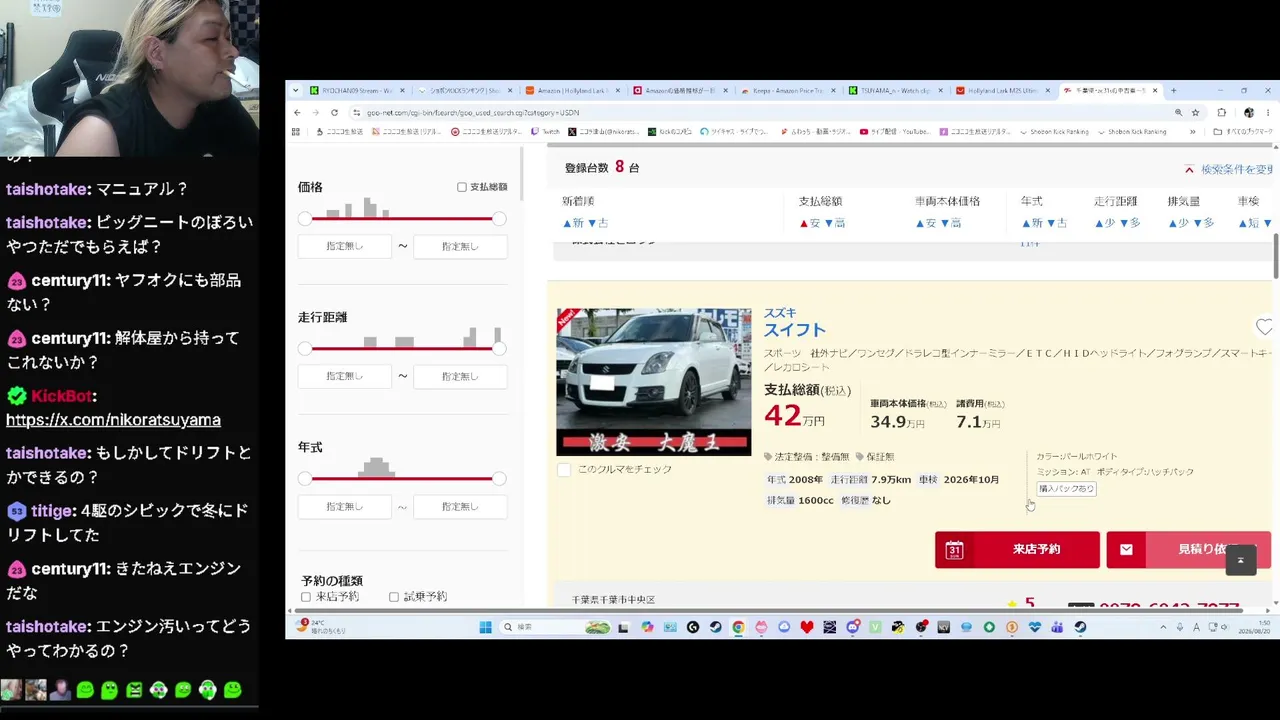This screenshot has width=1280, height=720.
Task: Check the 試乗予約 reservation type box
Action: pyautogui.click(x=393, y=597)
